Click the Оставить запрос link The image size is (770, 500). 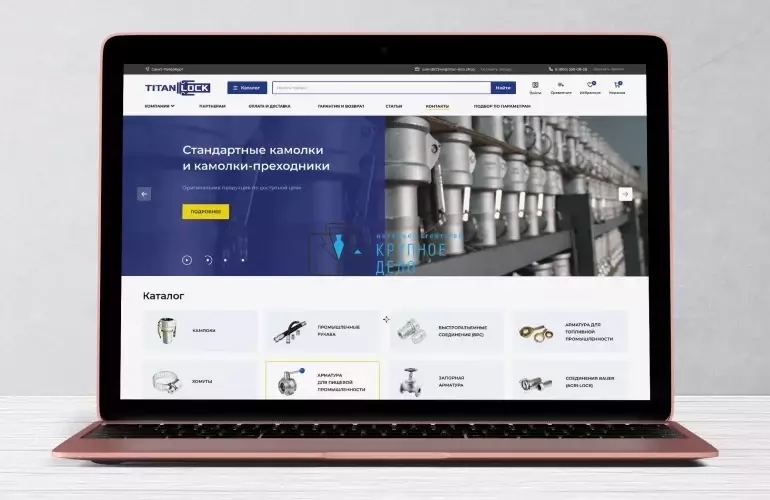[x=496, y=69]
